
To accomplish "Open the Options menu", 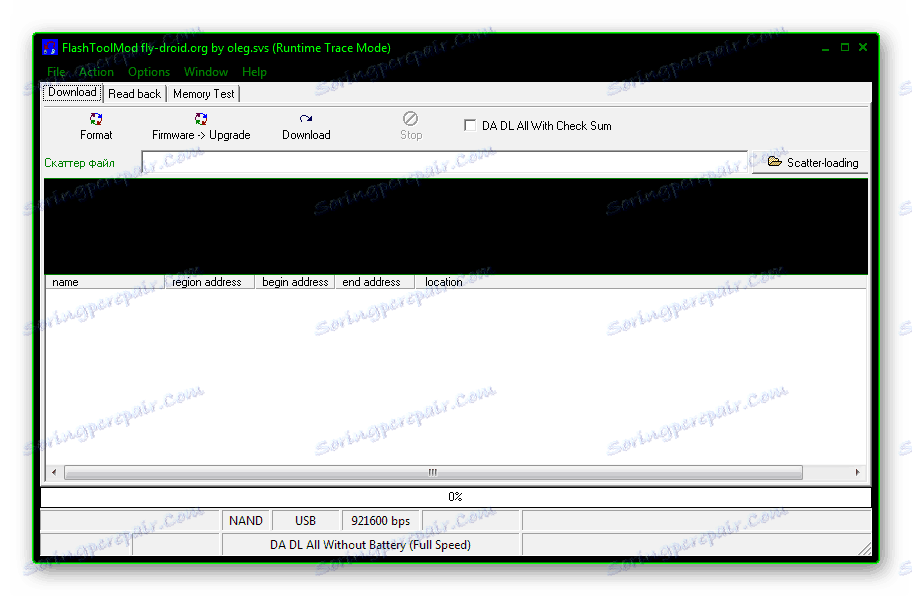I will (x=149, y=71).
